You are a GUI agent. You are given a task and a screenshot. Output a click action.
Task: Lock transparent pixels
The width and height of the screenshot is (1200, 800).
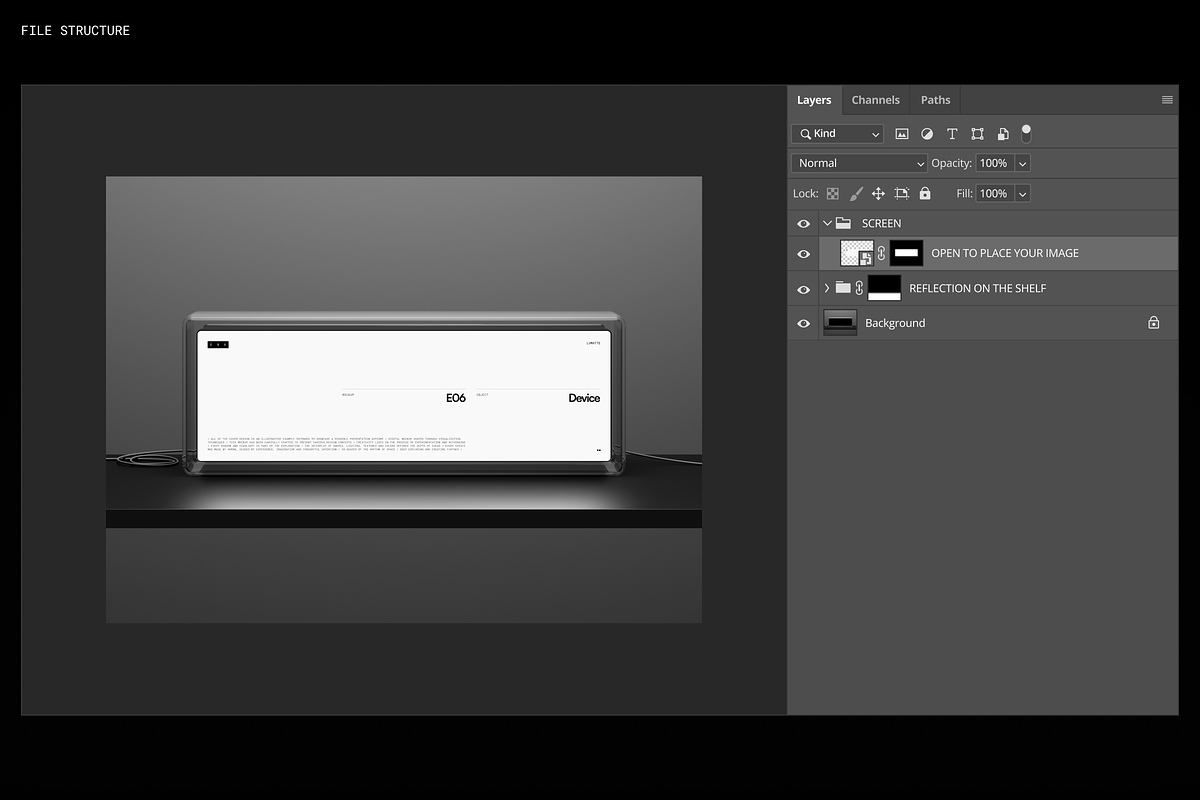(x=832, y=194)
